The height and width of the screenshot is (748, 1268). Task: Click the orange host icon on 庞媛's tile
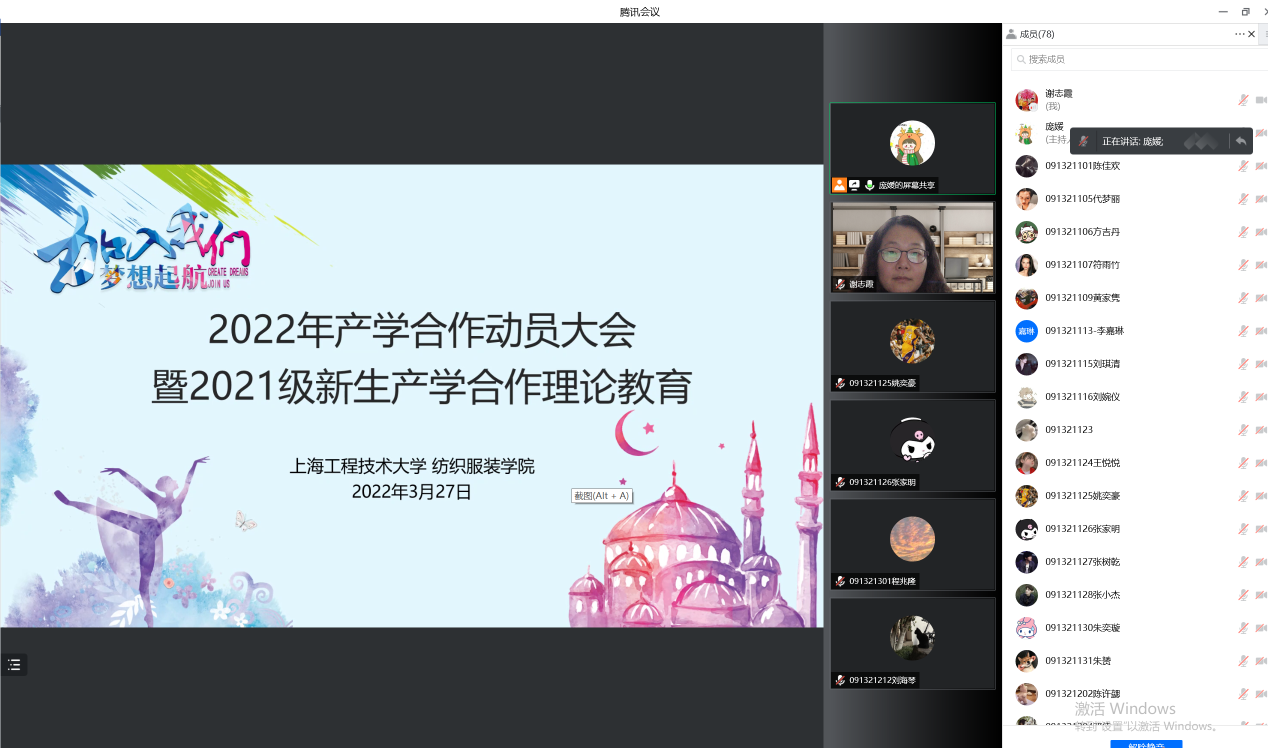(839, 185)
